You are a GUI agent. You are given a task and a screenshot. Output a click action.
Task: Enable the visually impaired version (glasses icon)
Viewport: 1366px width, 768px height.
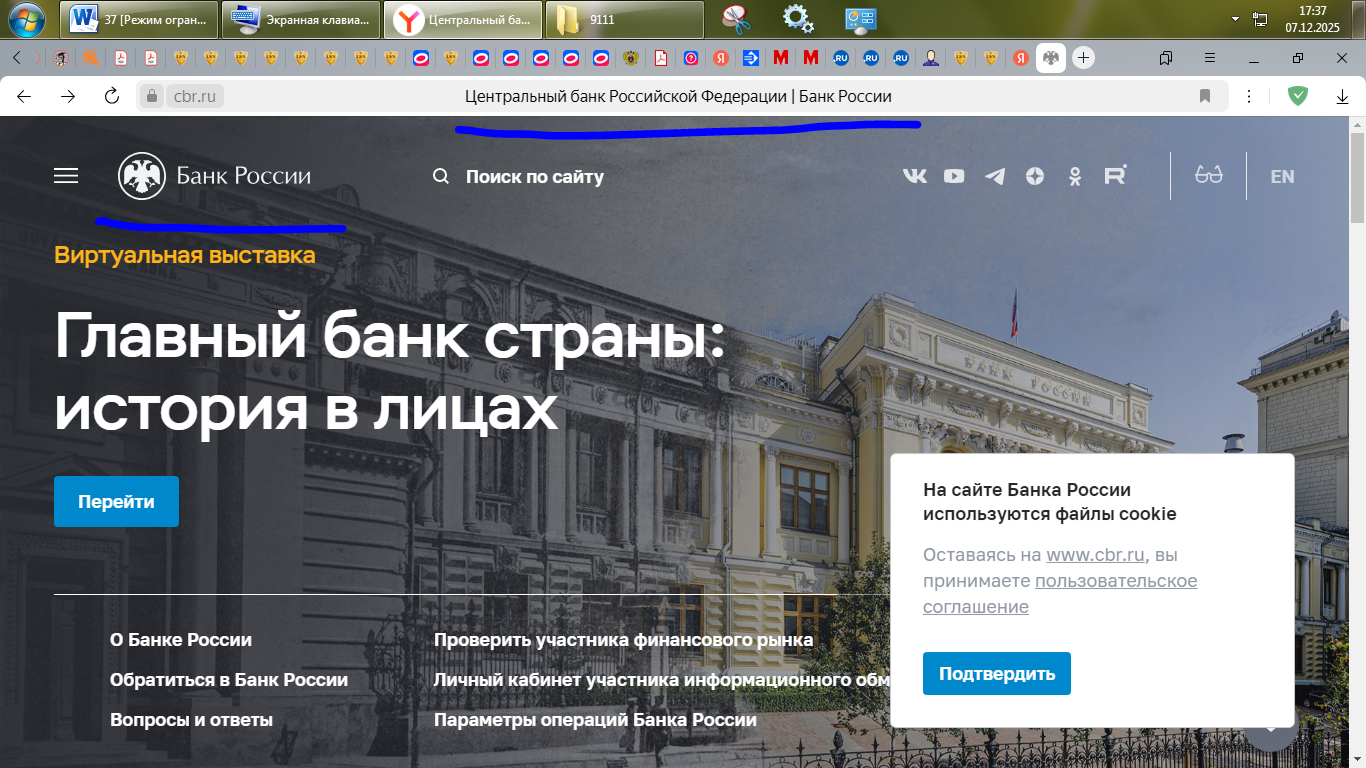click(x=1208, y=176)
